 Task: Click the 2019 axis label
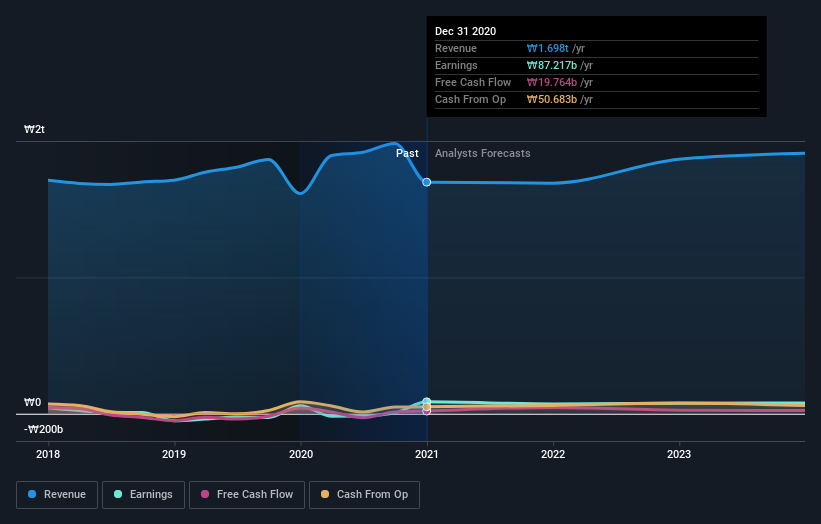174,454
